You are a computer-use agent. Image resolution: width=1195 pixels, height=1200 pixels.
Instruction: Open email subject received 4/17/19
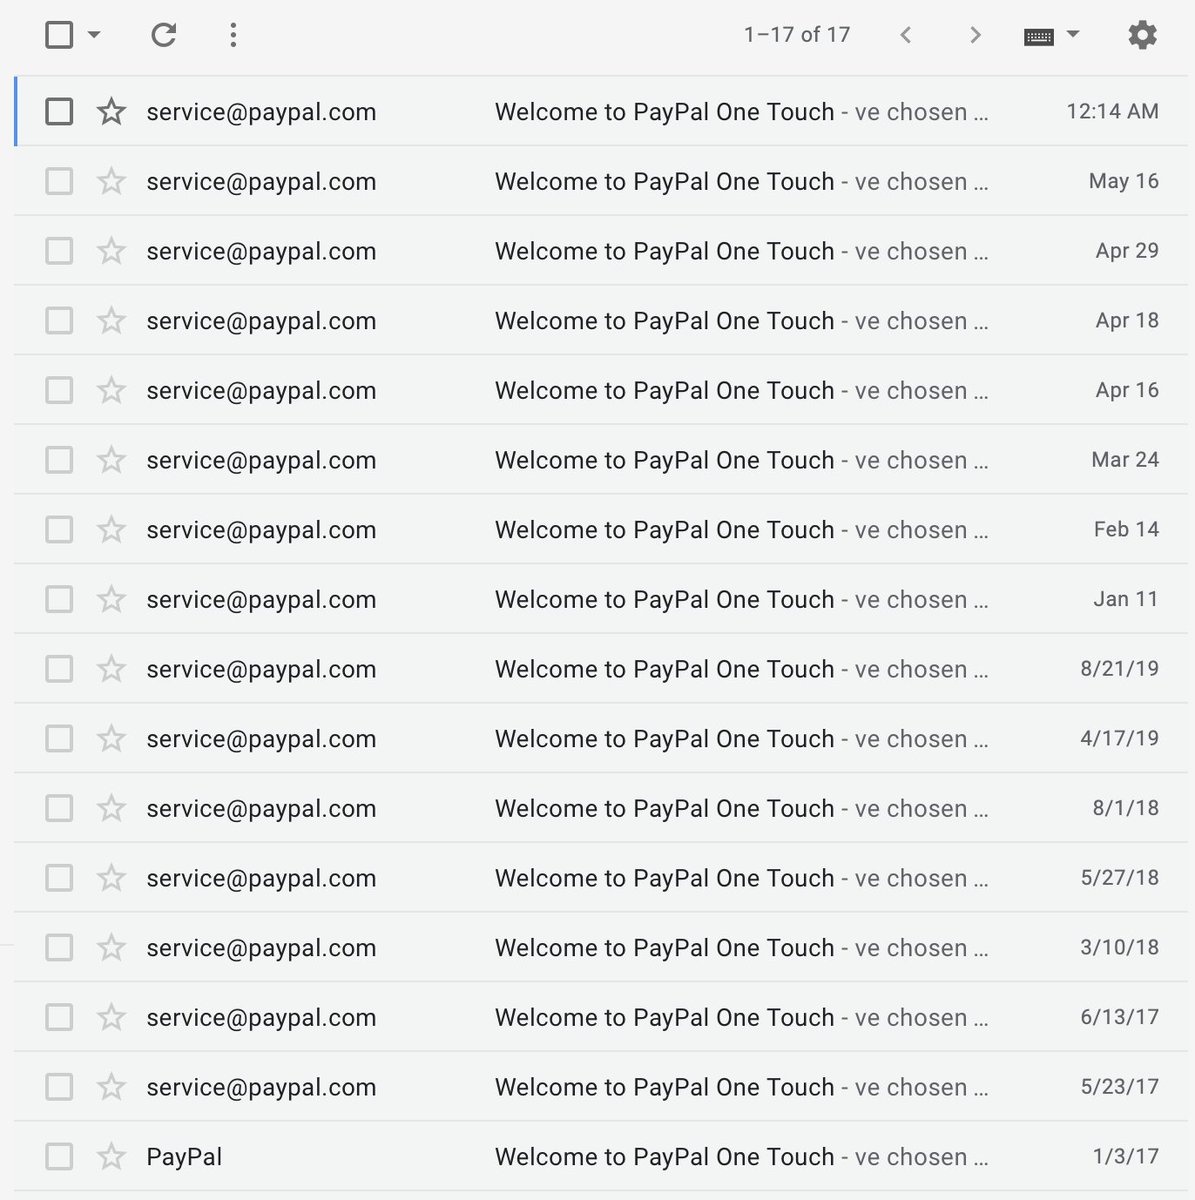click(x=664, y=739)
